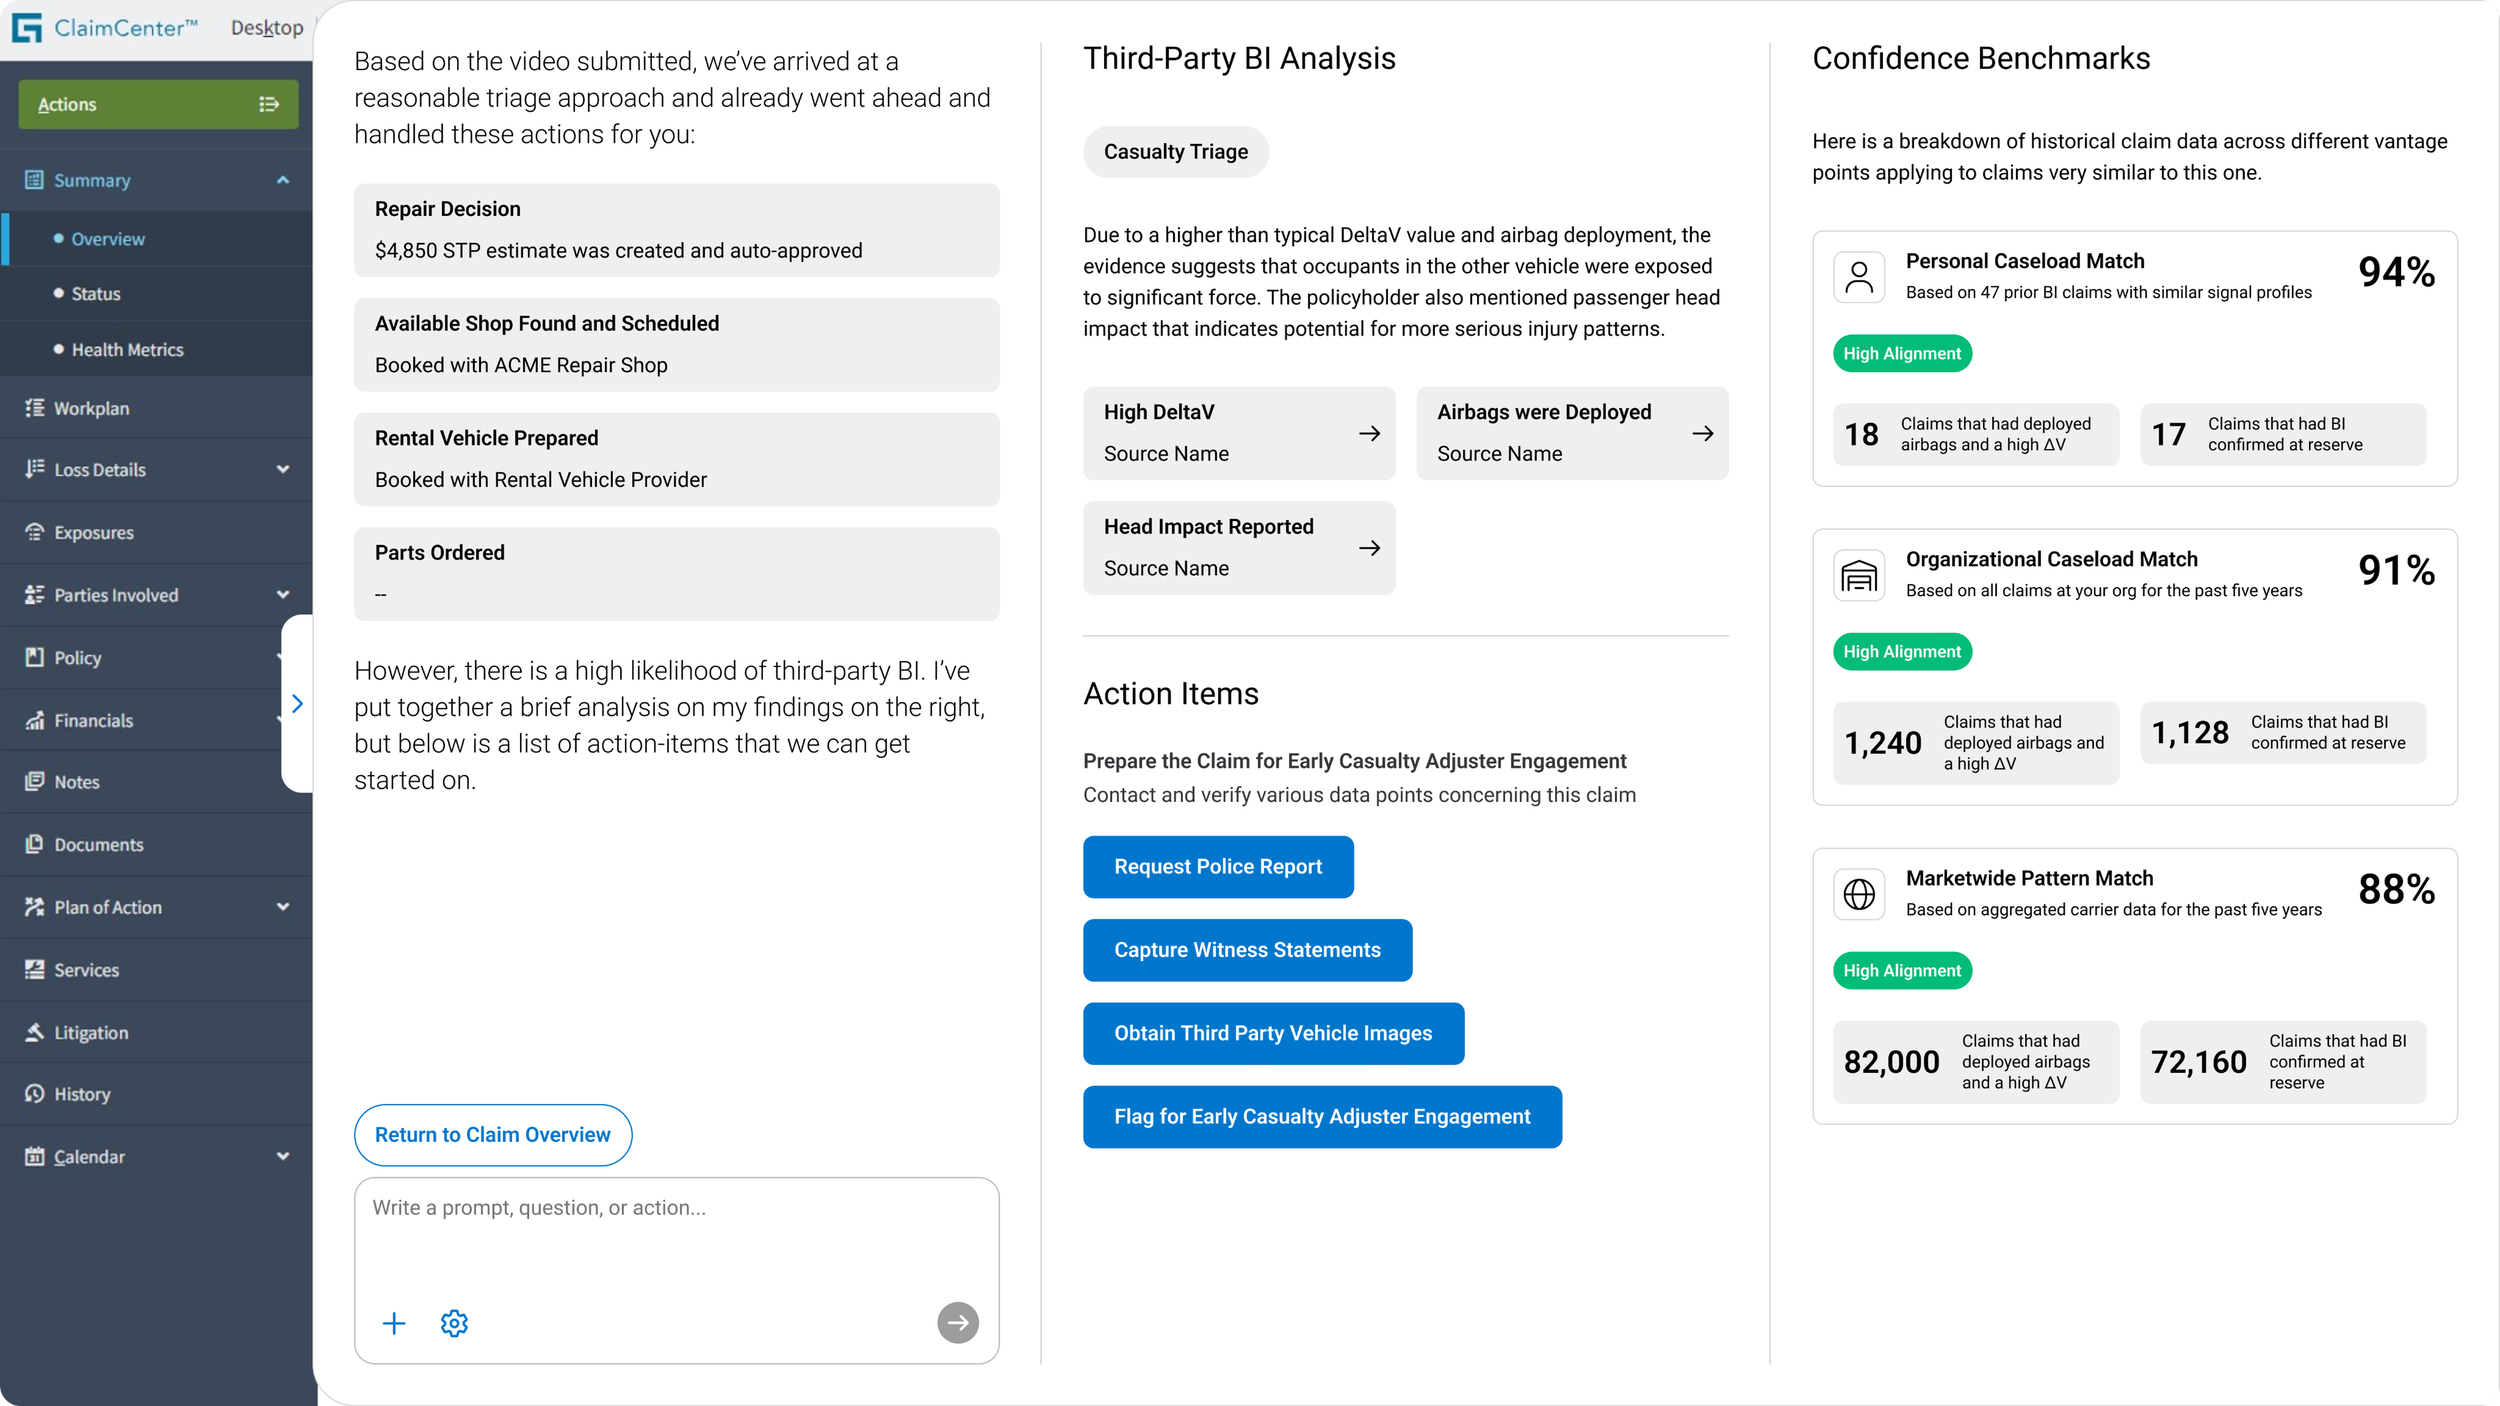The image size is (2500, 1406).
Task: Click the Organizational Caseload Match building icon
Action: coord(1859,575)
